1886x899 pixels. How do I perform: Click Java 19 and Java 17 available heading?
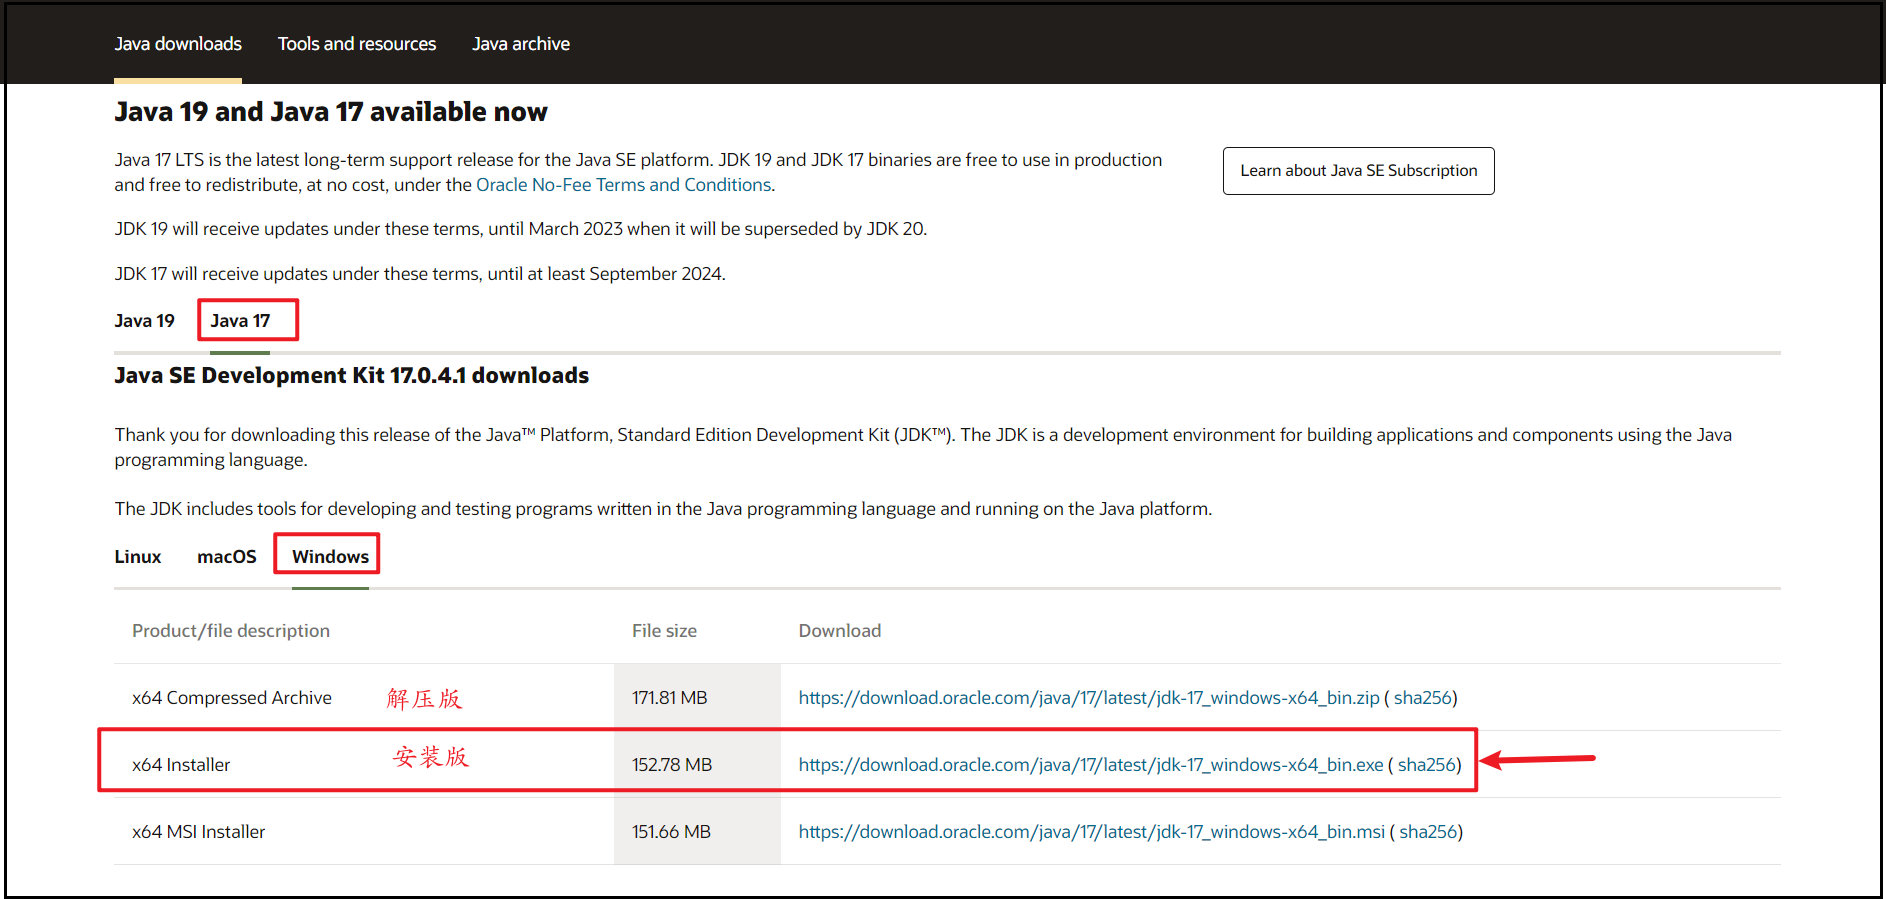point(331,112)
